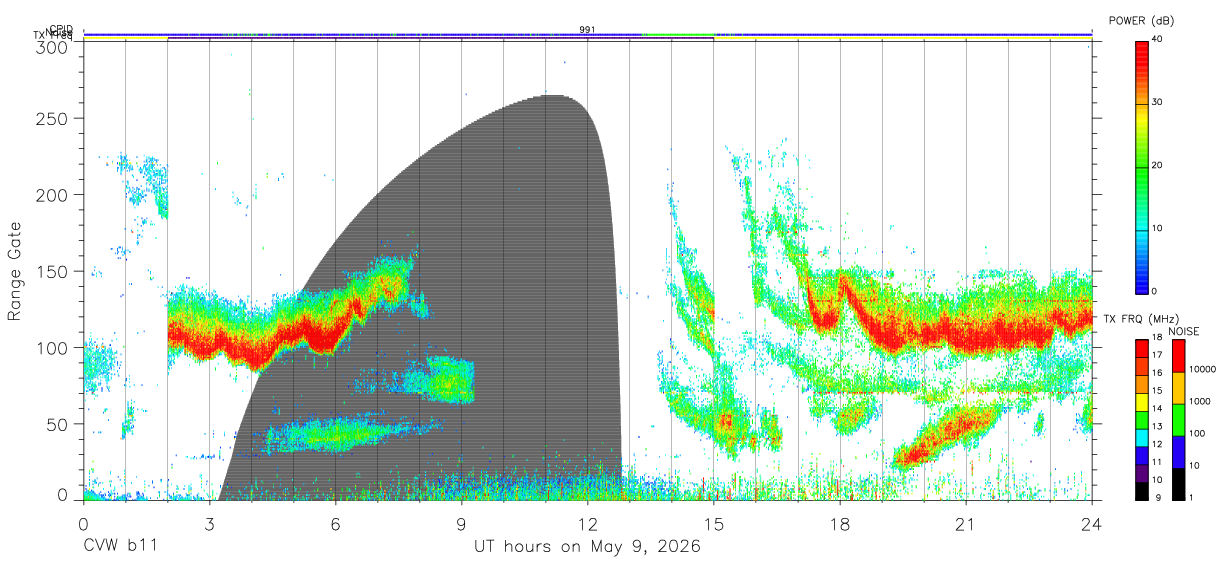Click the POWER (dB) legend title

1142,21
